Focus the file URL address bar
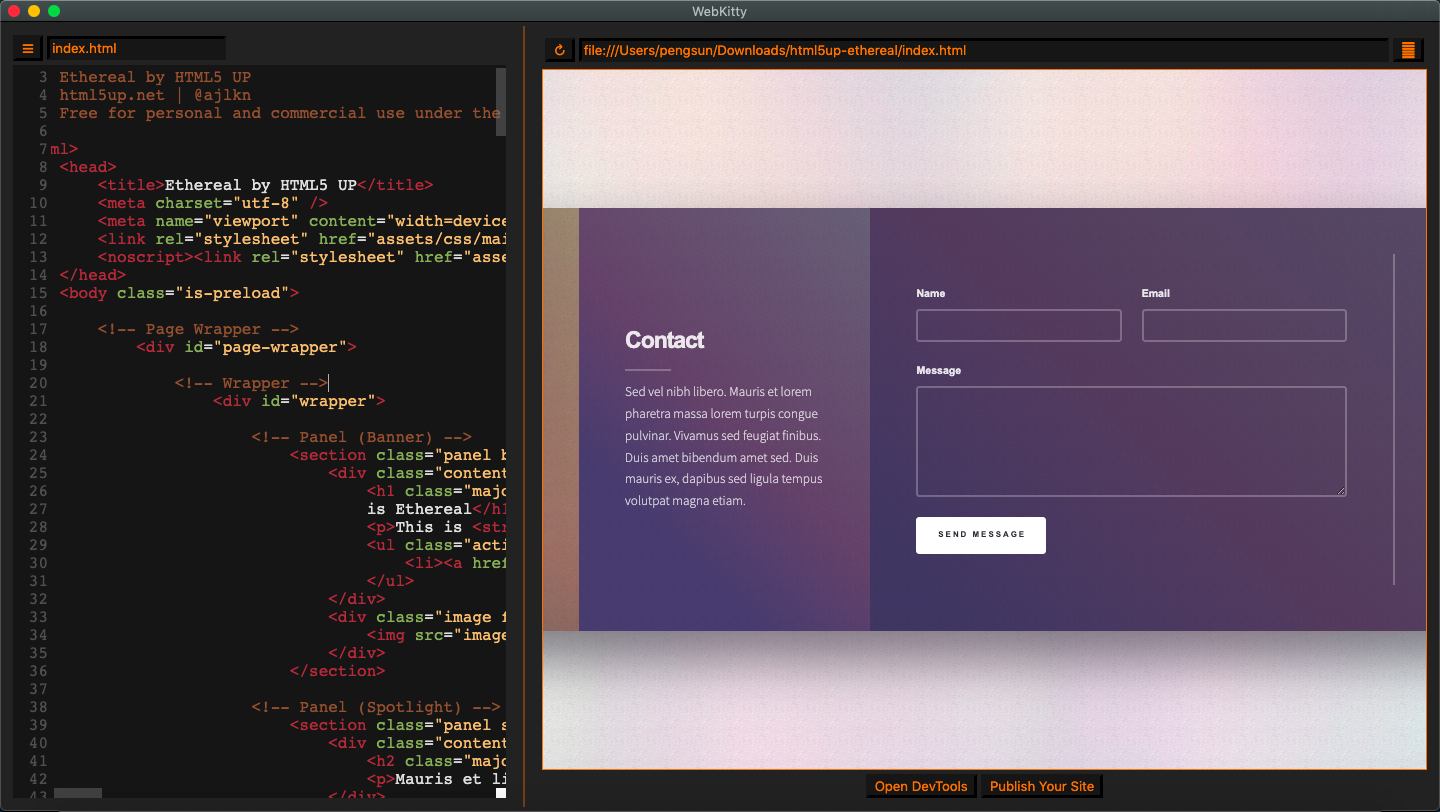This screenshot has height=812, width=1440. pyautogui.click(x=984, y=50)
